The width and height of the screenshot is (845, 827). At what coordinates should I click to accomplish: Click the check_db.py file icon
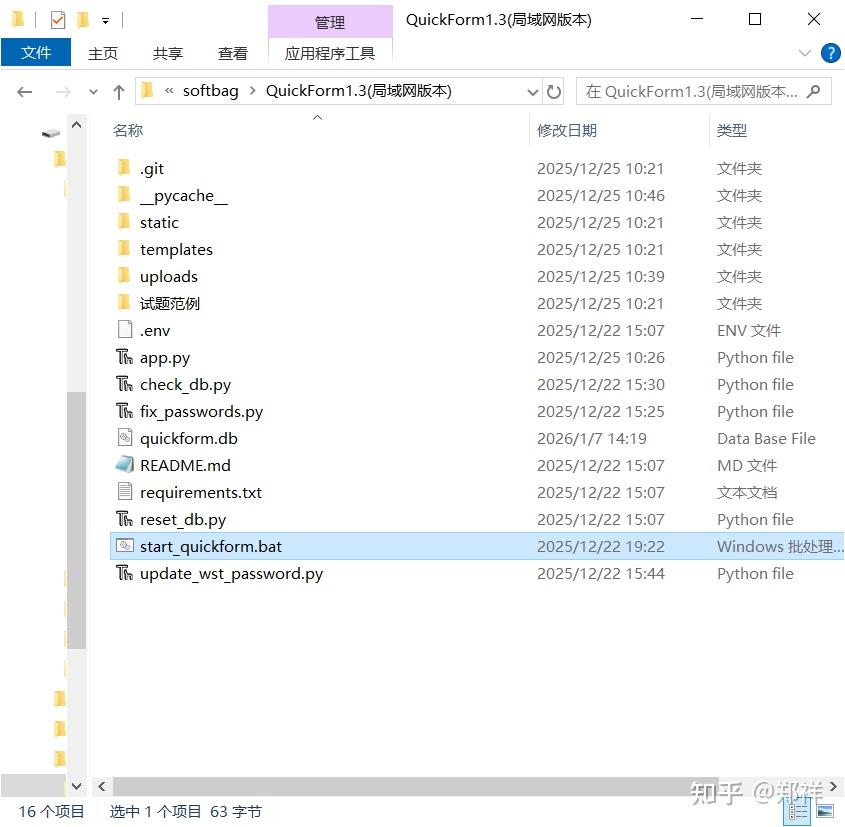pyautogui.click(x=124, y=384)
